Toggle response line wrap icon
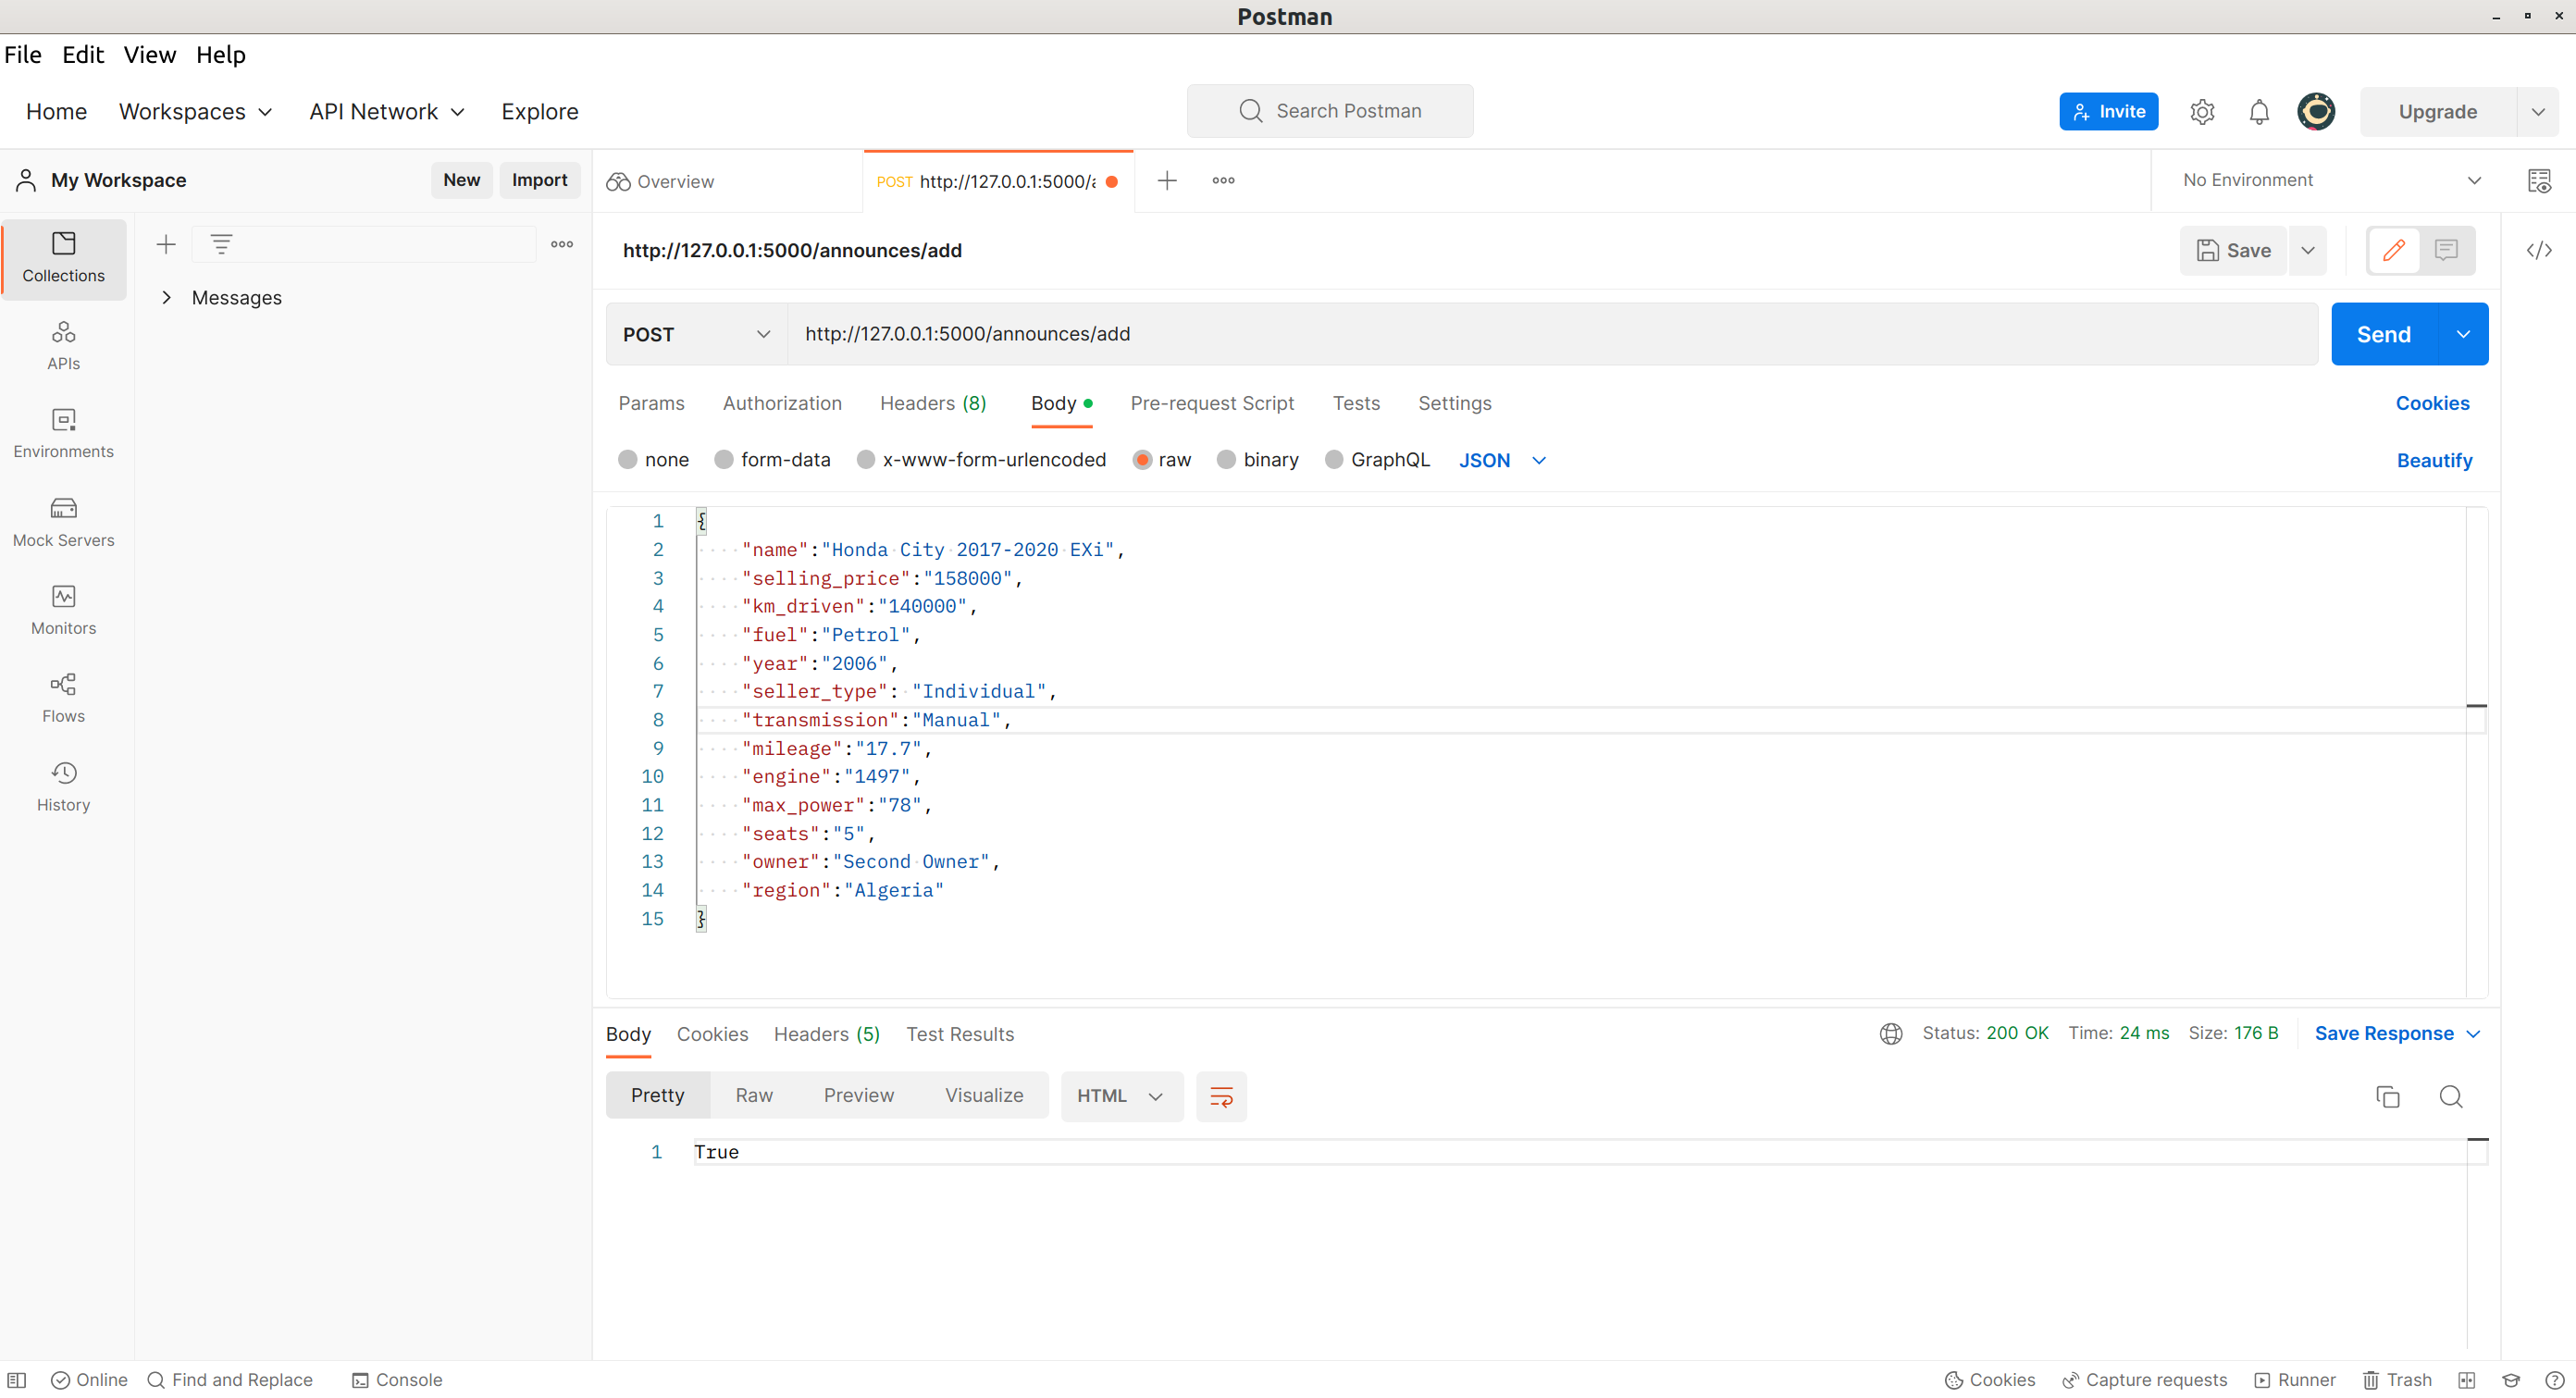This screenshot has width=2576, height=1398. [x=1221, y=1096]
